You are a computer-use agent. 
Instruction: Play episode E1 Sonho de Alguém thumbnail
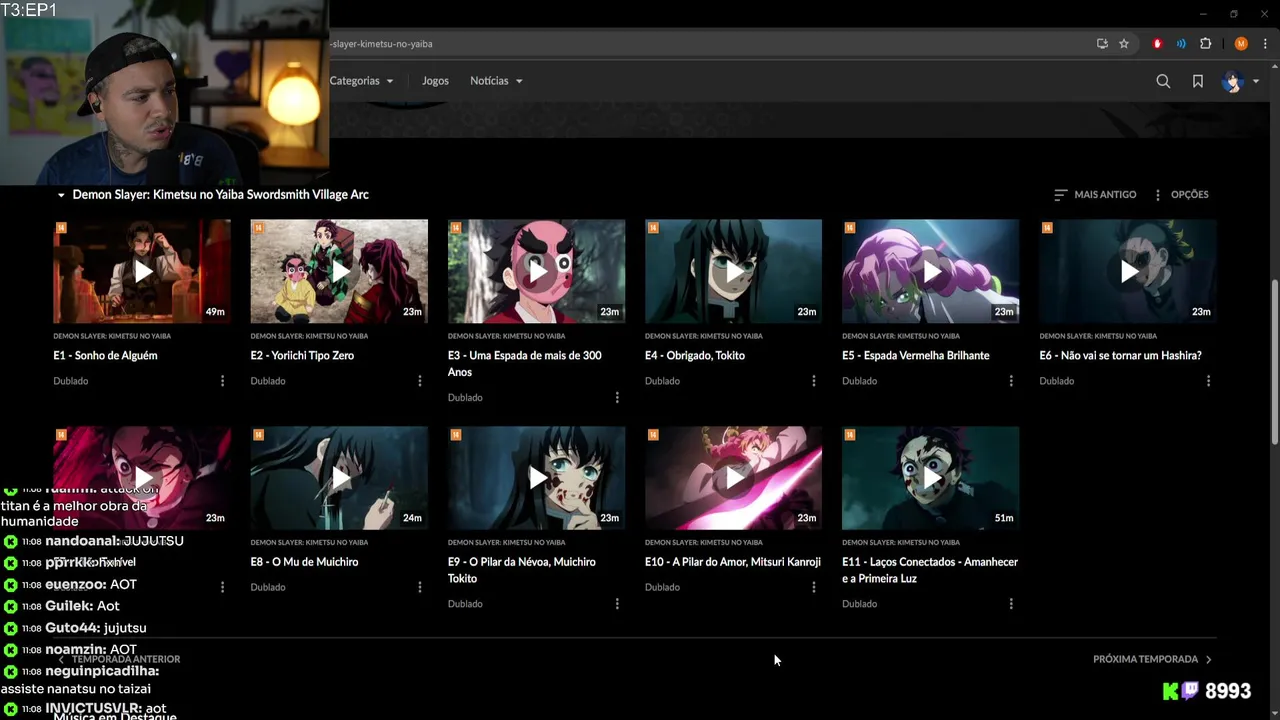142,271
